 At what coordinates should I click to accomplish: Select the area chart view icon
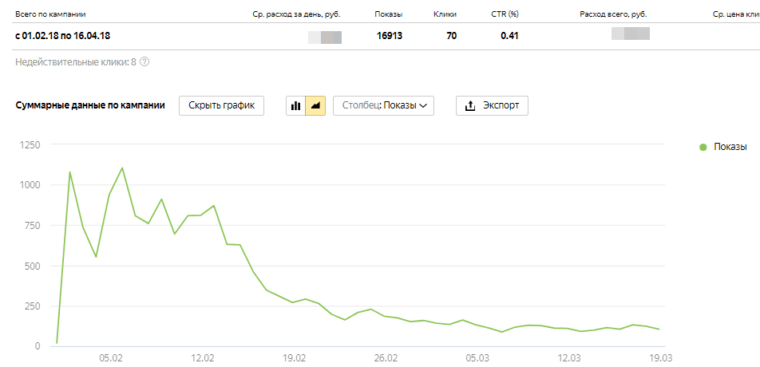point(316,106)
